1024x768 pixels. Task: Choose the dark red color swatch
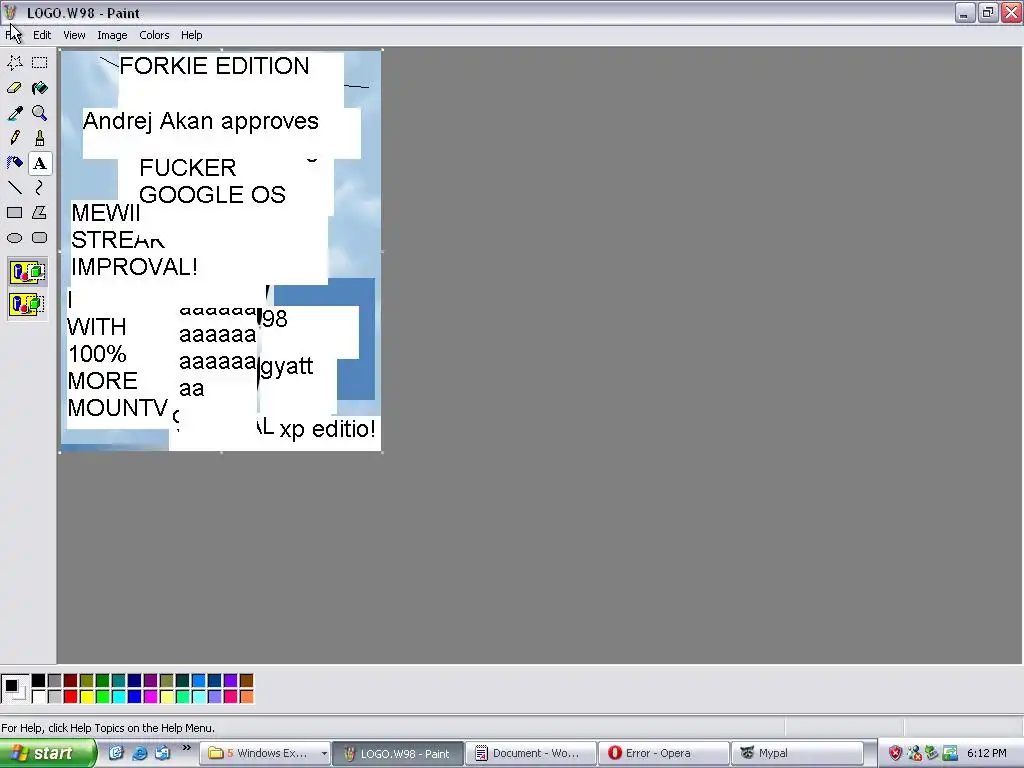pos(71,681)
